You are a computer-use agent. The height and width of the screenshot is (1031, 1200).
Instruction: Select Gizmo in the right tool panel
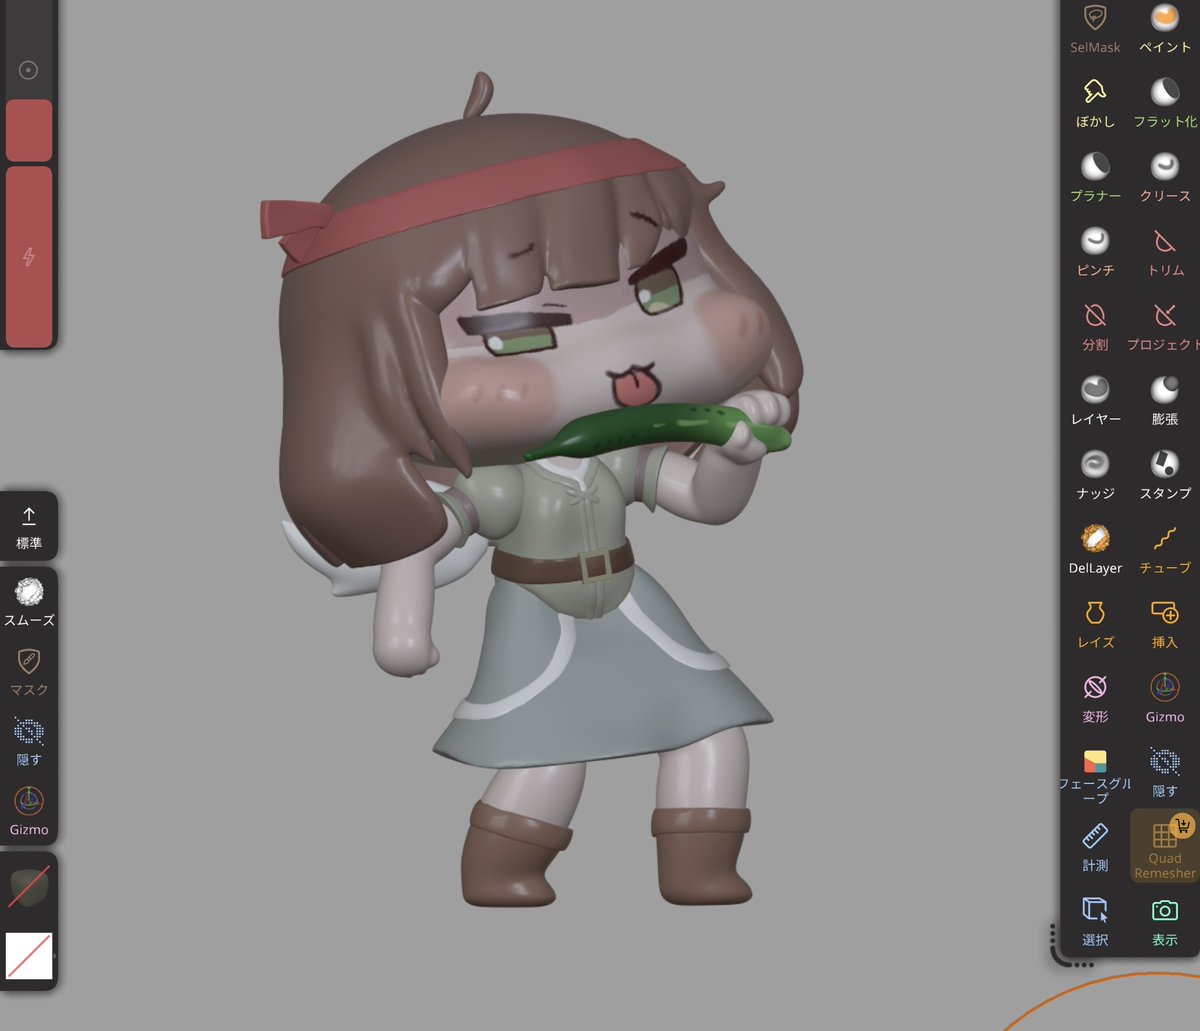point(1165,697)
